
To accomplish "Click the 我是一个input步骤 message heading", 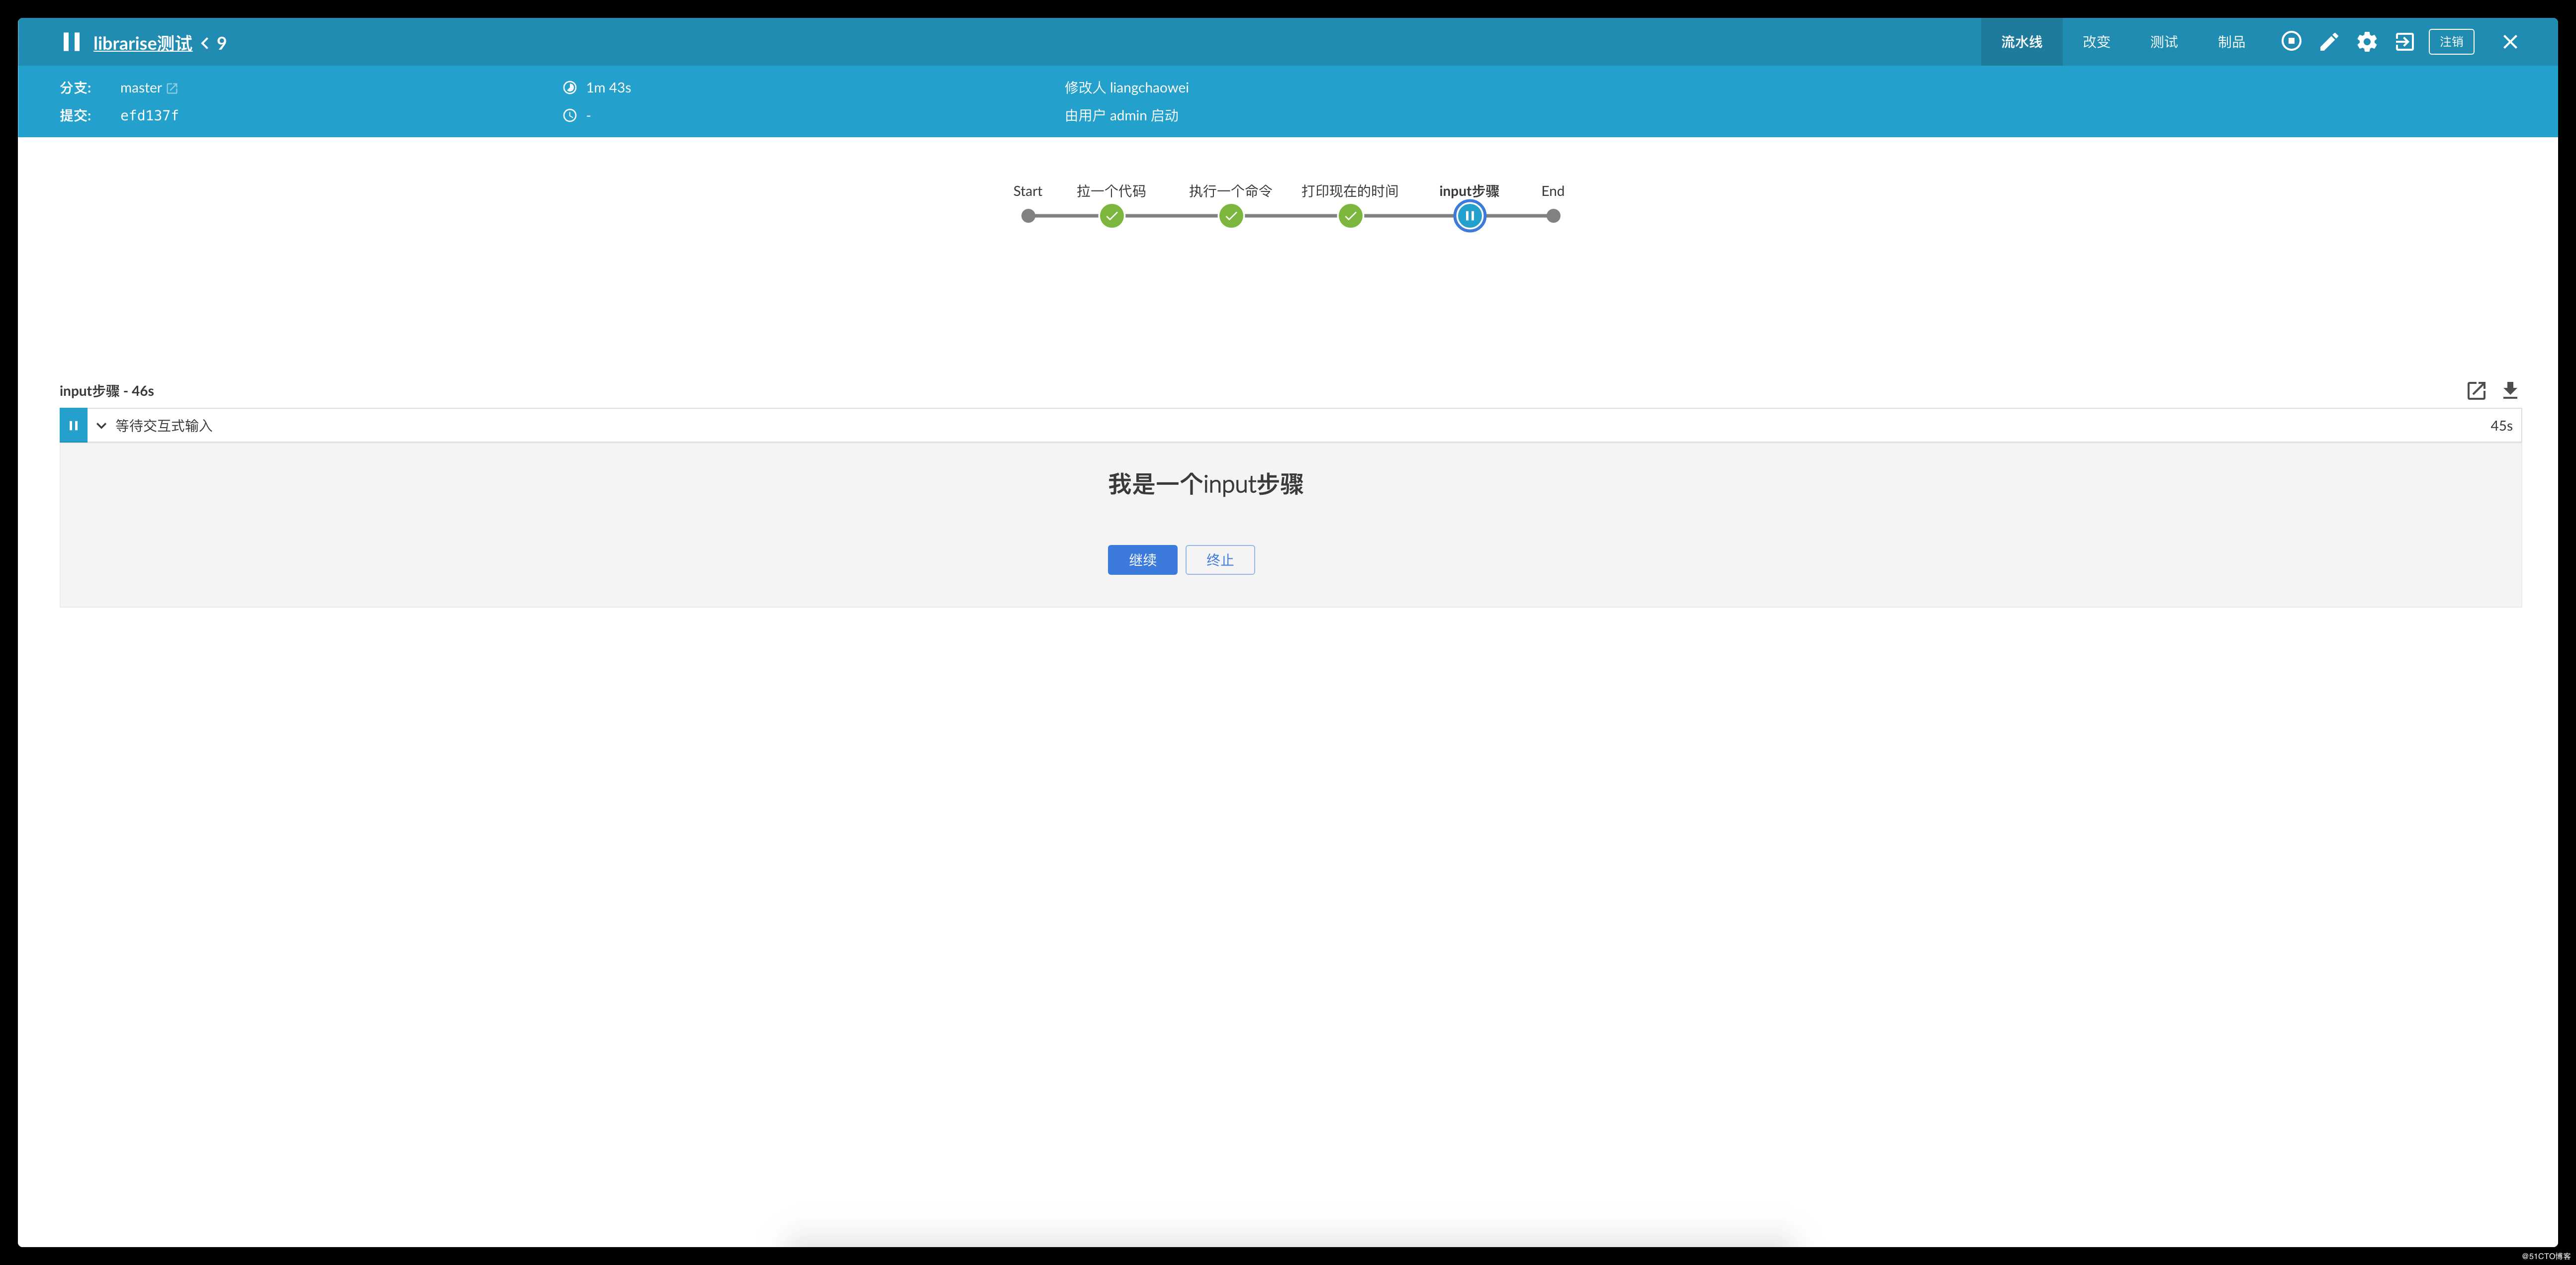I will point(1205,484).
